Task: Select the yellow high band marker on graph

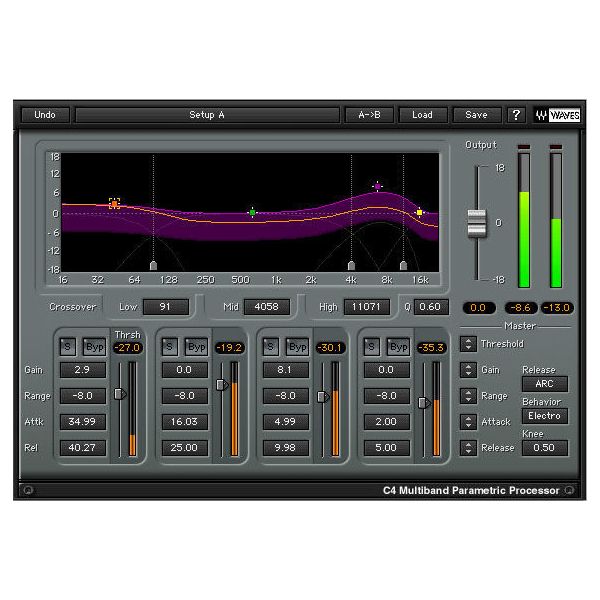Action: (x=420, y=212)
